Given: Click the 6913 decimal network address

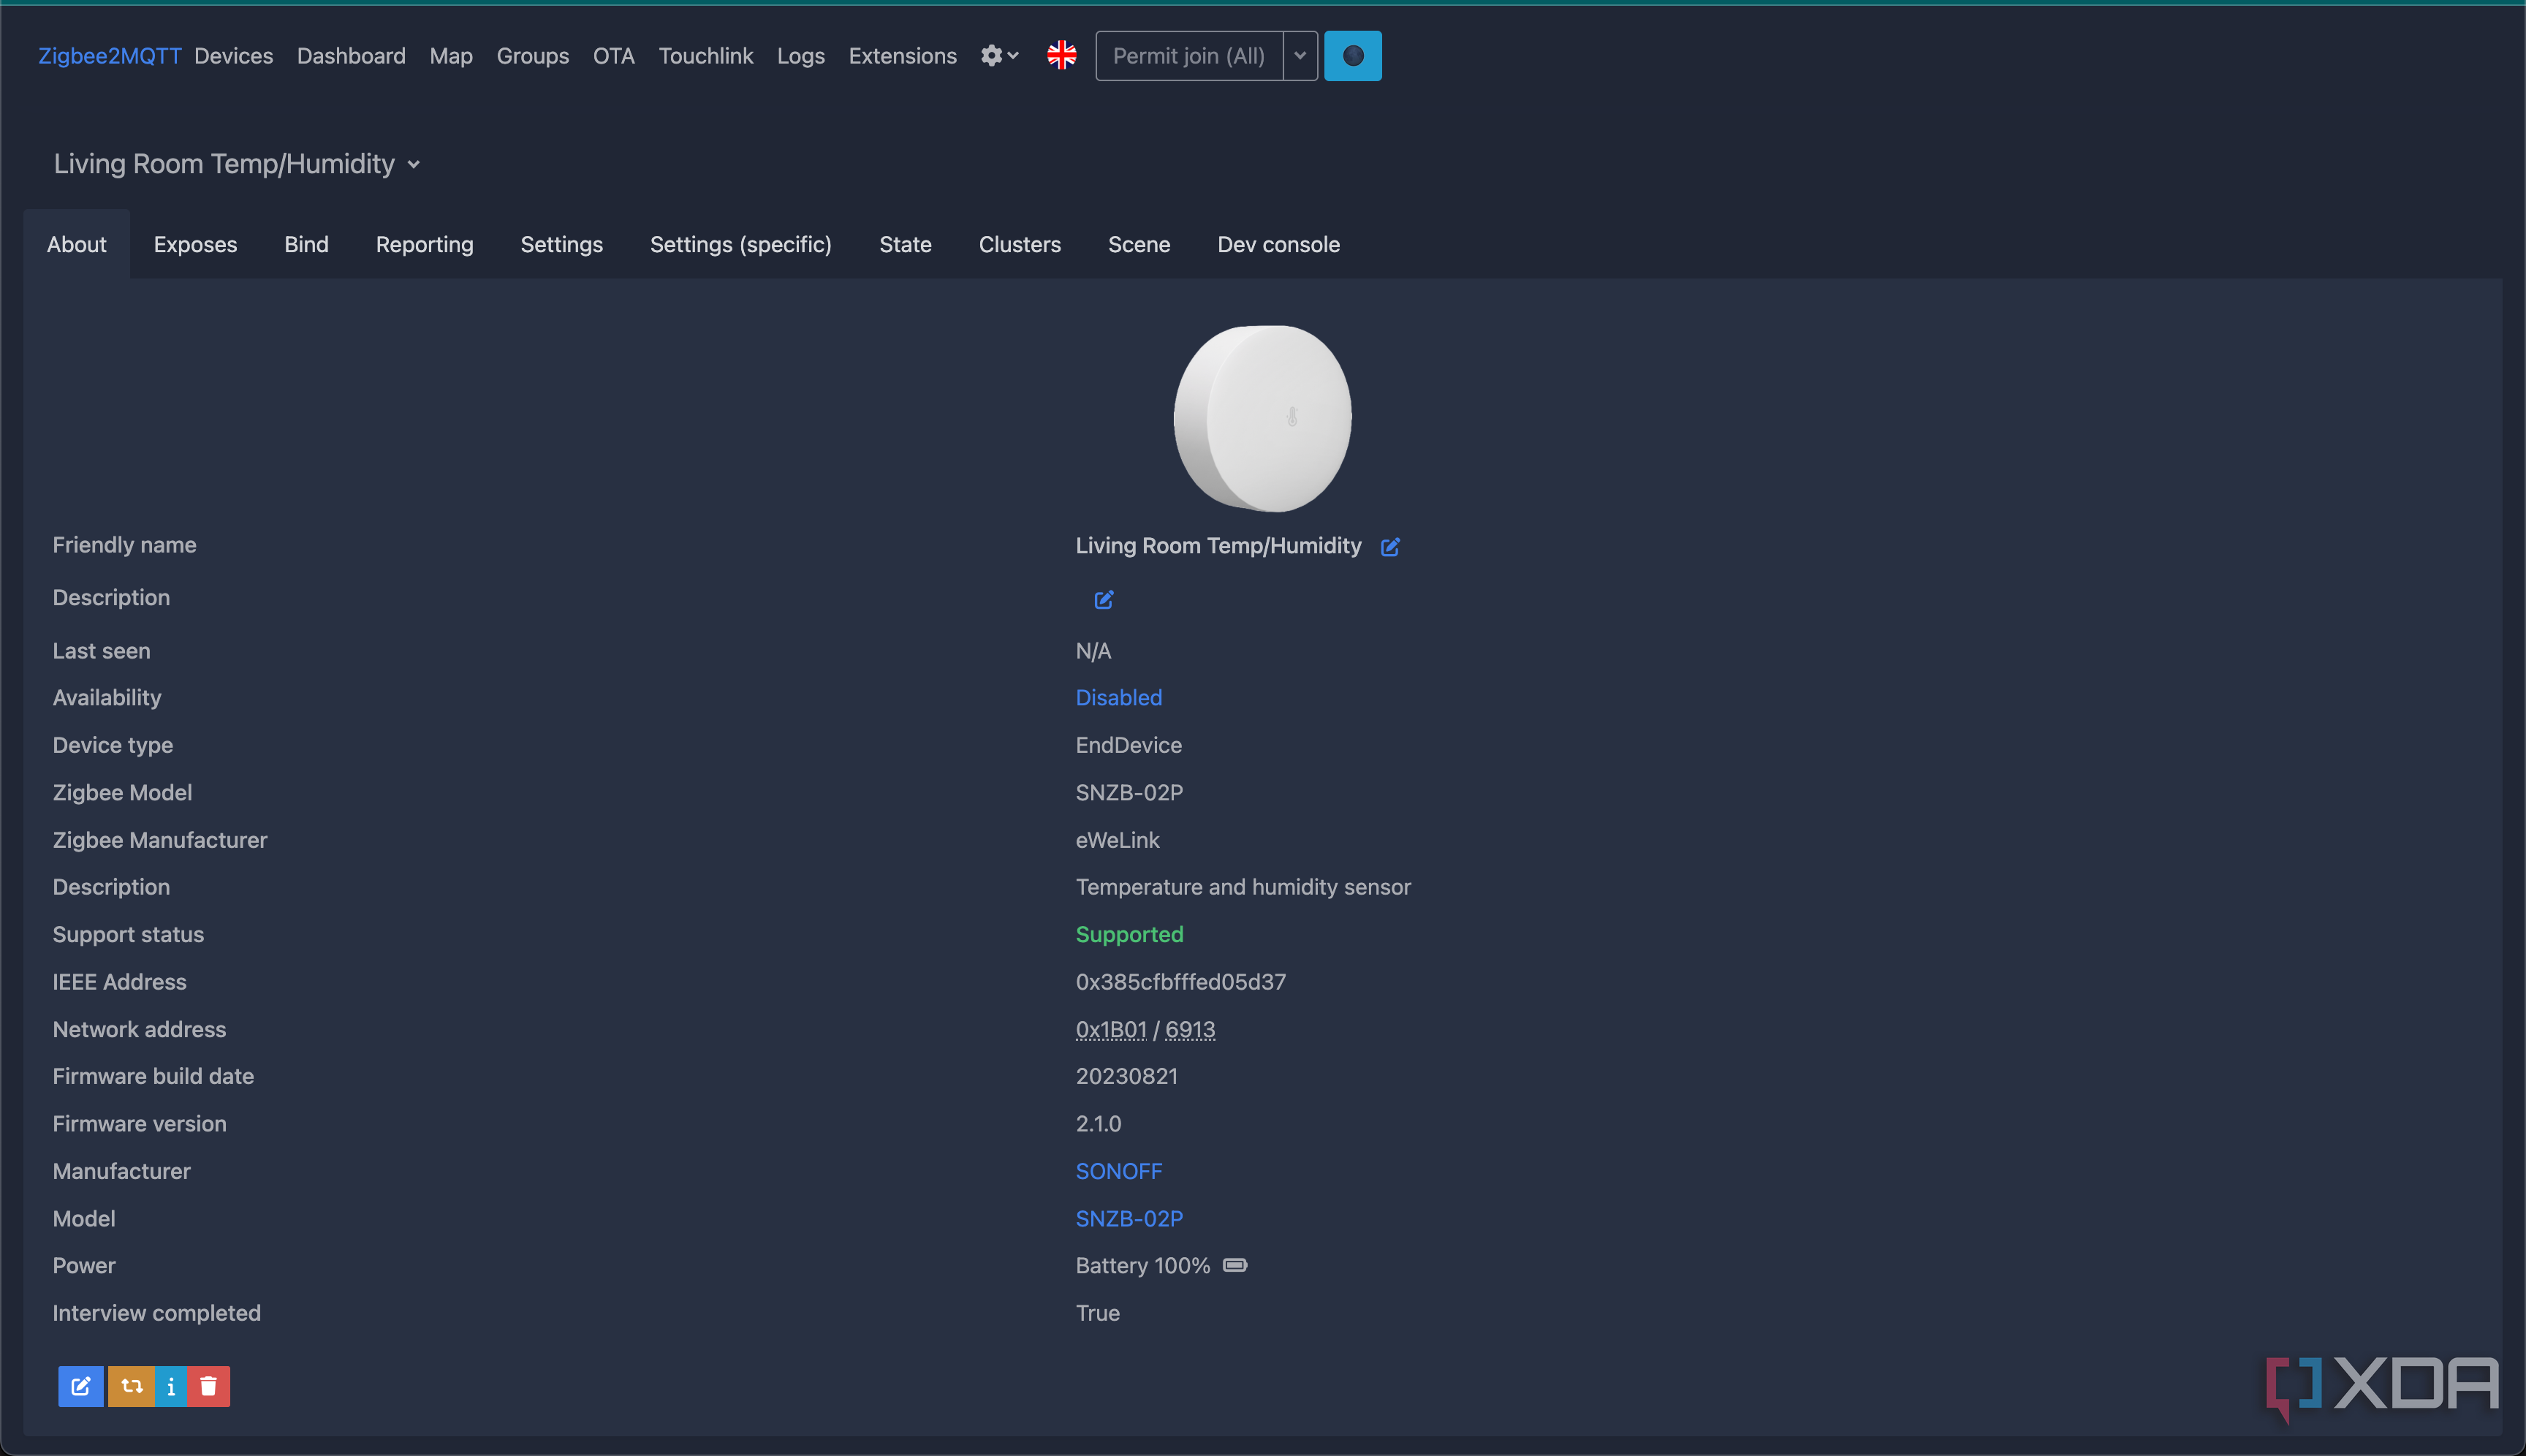Looking at the screenshot, I should pyautogui.click(x=1190, y=1029).
